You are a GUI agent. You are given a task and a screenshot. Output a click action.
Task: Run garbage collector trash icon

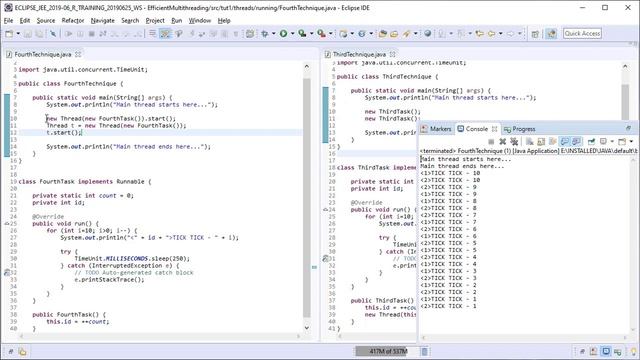coord(424,351)
